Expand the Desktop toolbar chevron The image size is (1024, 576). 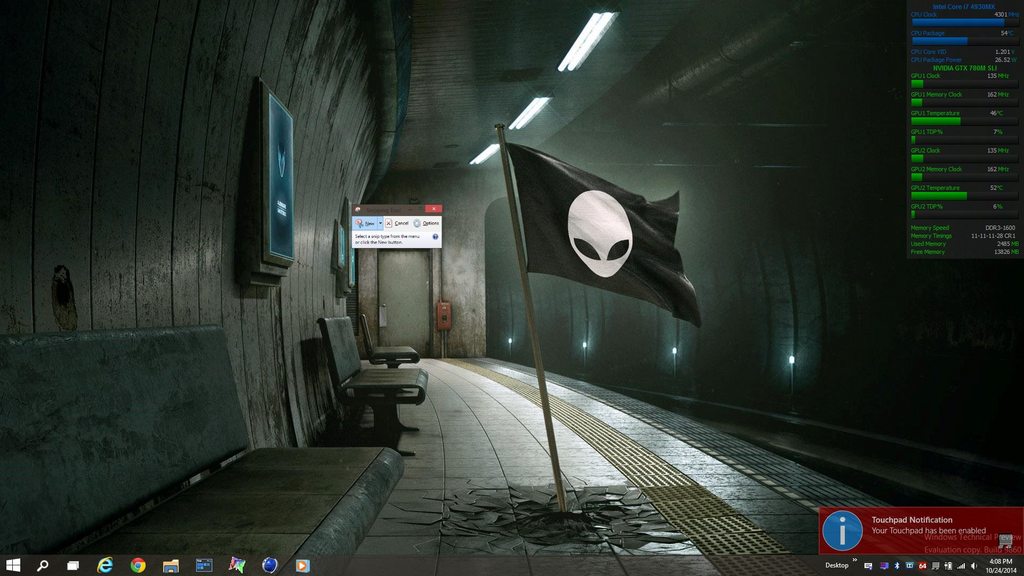[855, 560]
